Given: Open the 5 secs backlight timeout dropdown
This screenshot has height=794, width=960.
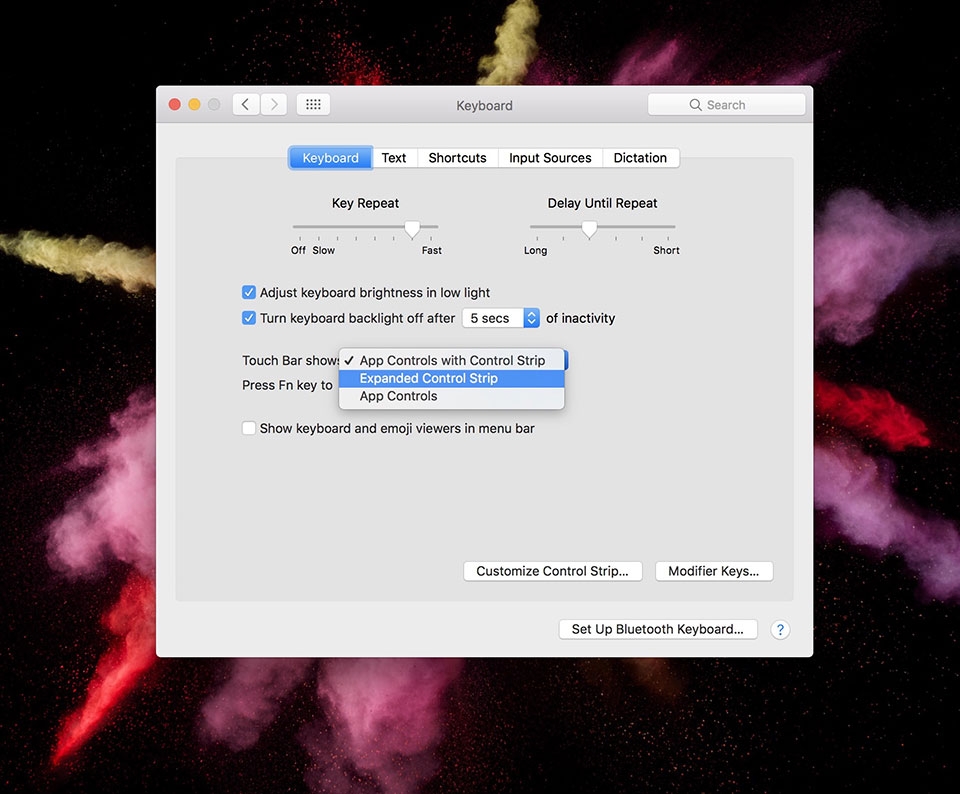Looking at the screenshot, I should click(501, 318).
